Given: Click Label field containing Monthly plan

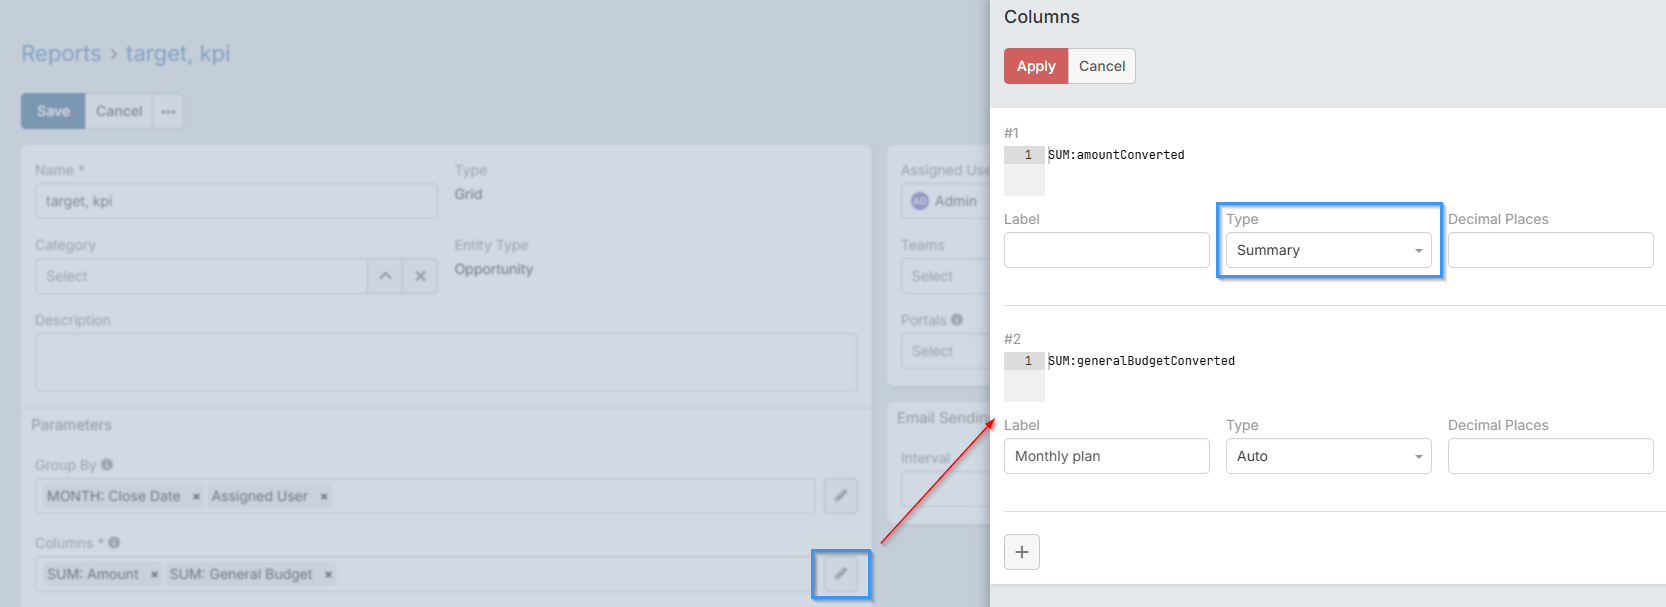Looking at the screenshot, I should 1106,456.
